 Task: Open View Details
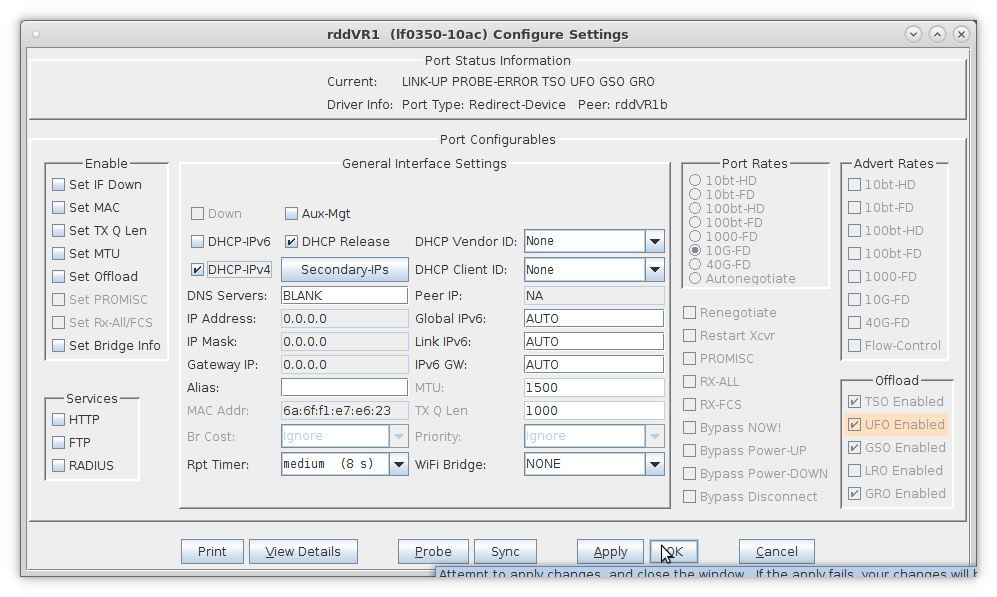[303, 552]
